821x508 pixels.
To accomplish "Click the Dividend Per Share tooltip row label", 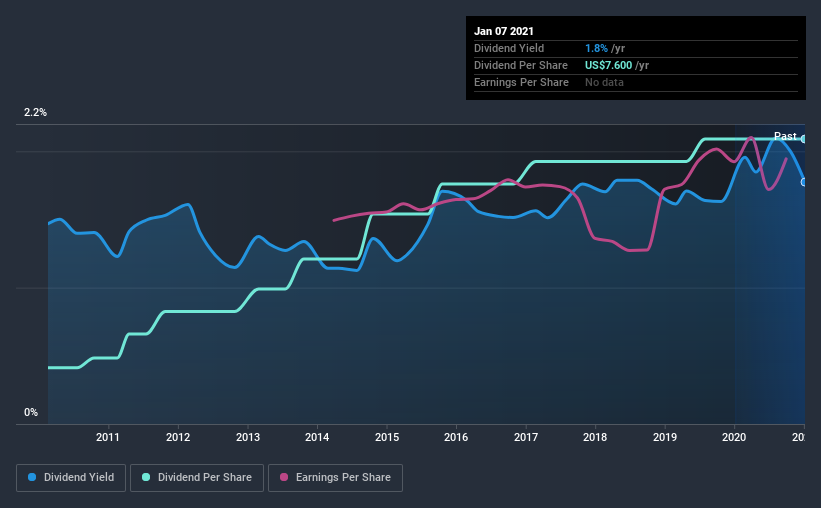I will pyautogui.click(x=520, y=65).
